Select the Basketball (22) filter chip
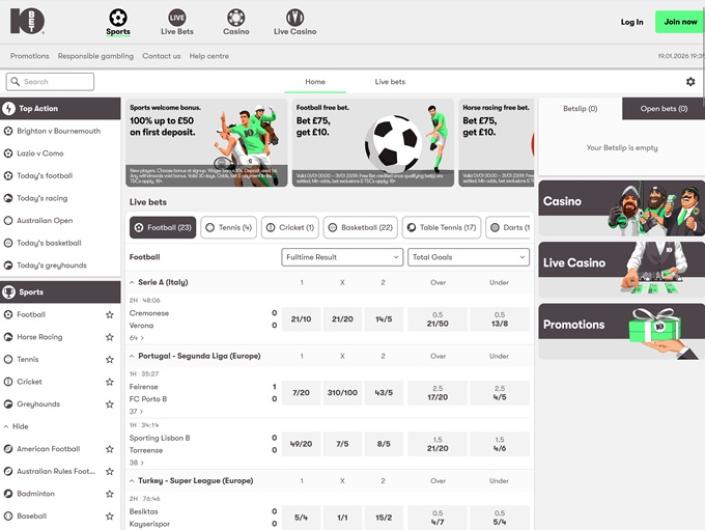Screen dimensions: 705x530 tap(360, 228)
